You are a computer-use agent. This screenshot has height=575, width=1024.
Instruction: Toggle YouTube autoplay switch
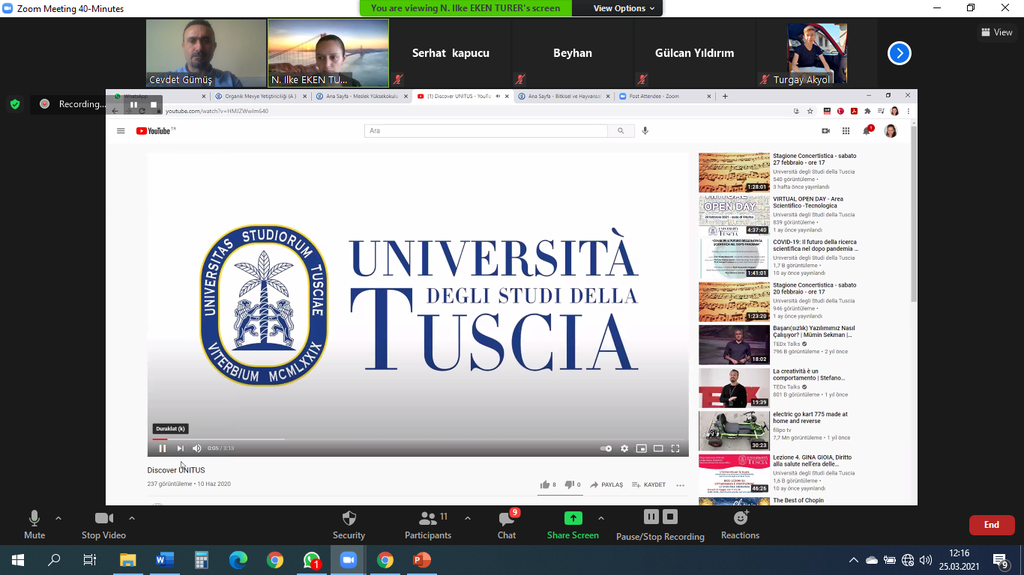tap(606, 448)
